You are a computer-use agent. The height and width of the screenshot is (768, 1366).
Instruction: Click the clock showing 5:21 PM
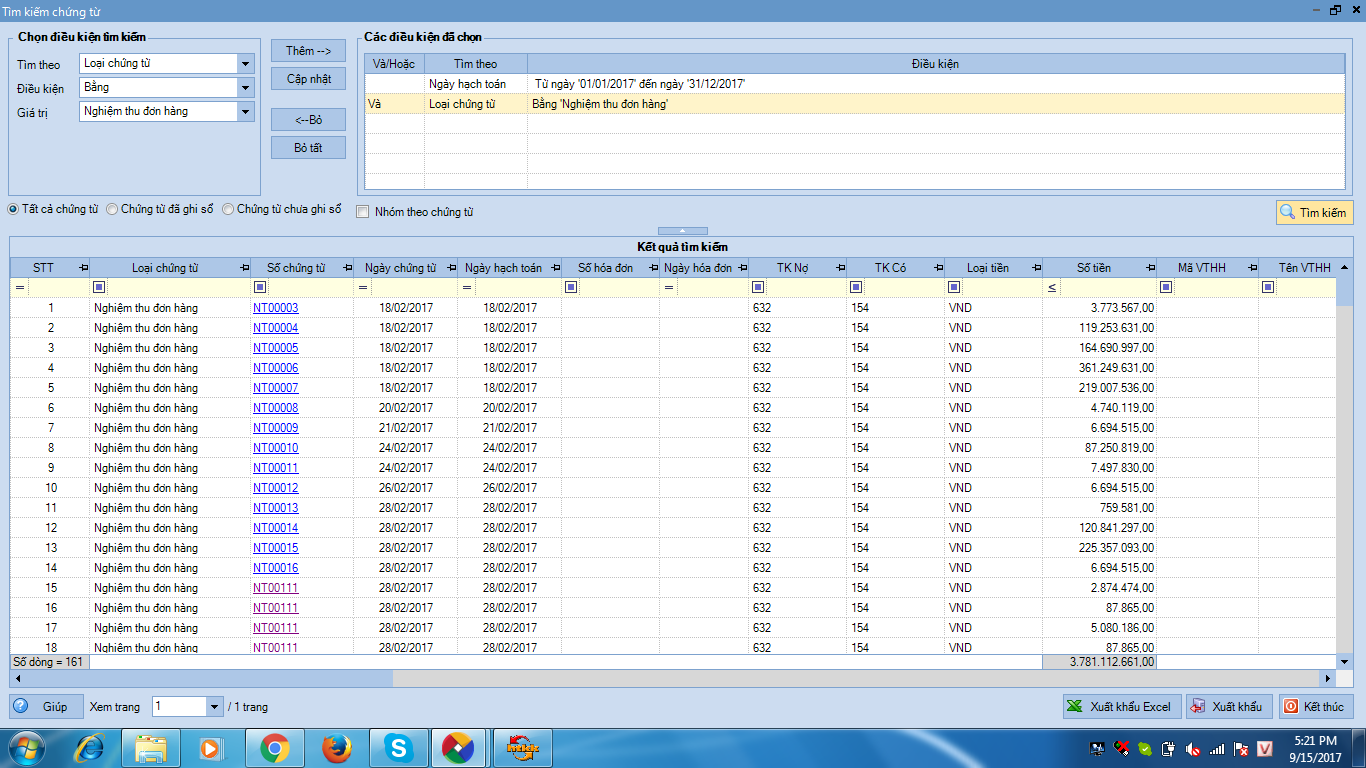click(x=1314, y=741)
